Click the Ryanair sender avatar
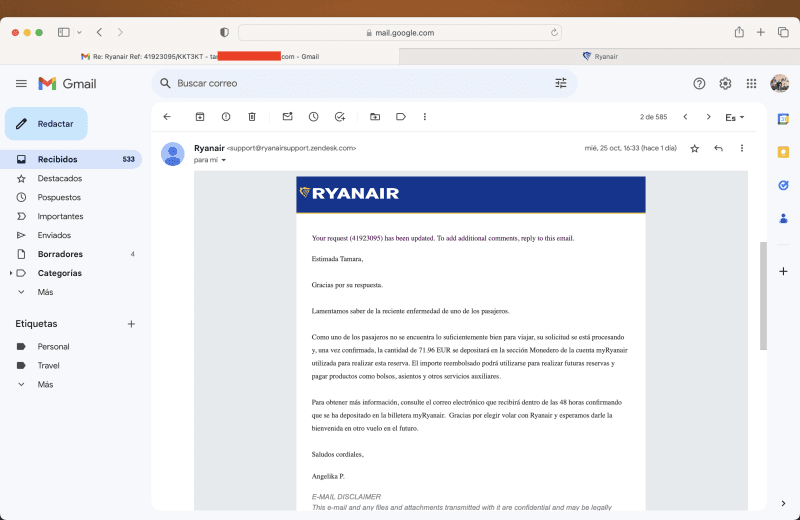Screen dimensions: 800x520 pyautogui.click(x=173, y=154)
